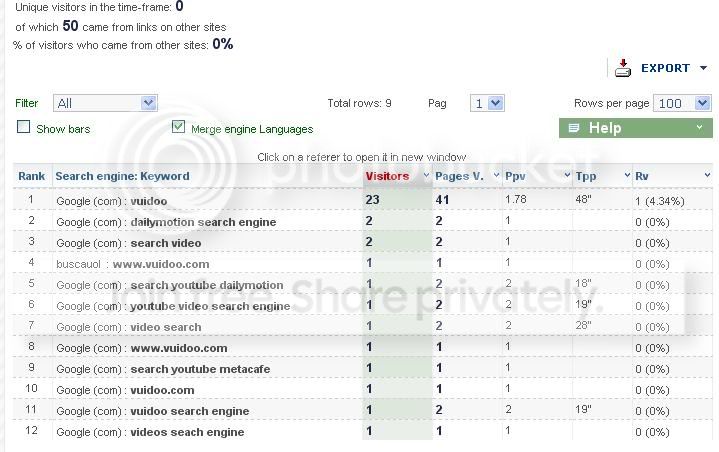This screenshot has height=452, width=719.
Task: Open the buscauol www.vuidoo.com referer
Action: coord(133,264)
